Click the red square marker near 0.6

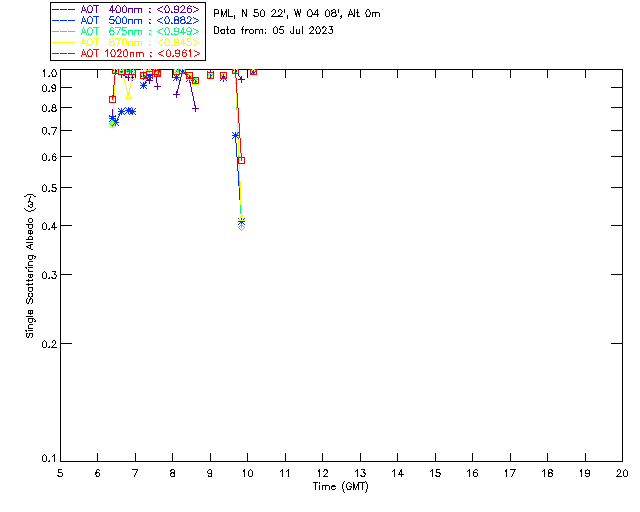241,160
